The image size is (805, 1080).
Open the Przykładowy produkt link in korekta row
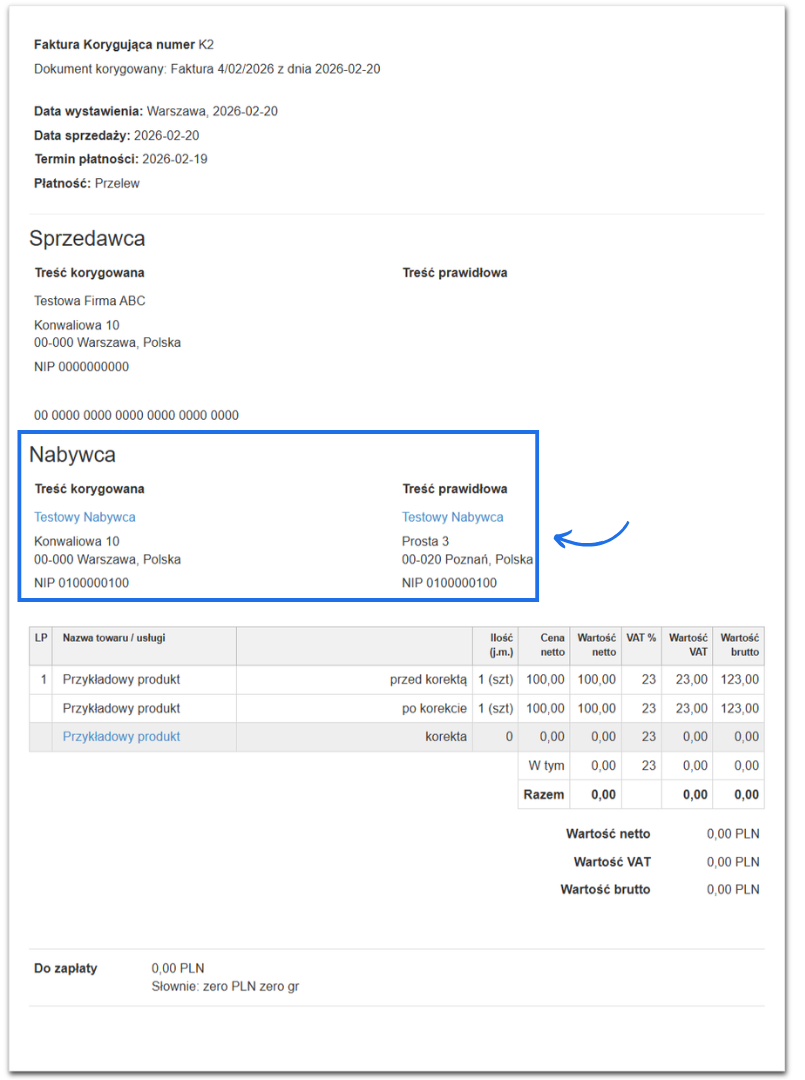click(121, 737)
